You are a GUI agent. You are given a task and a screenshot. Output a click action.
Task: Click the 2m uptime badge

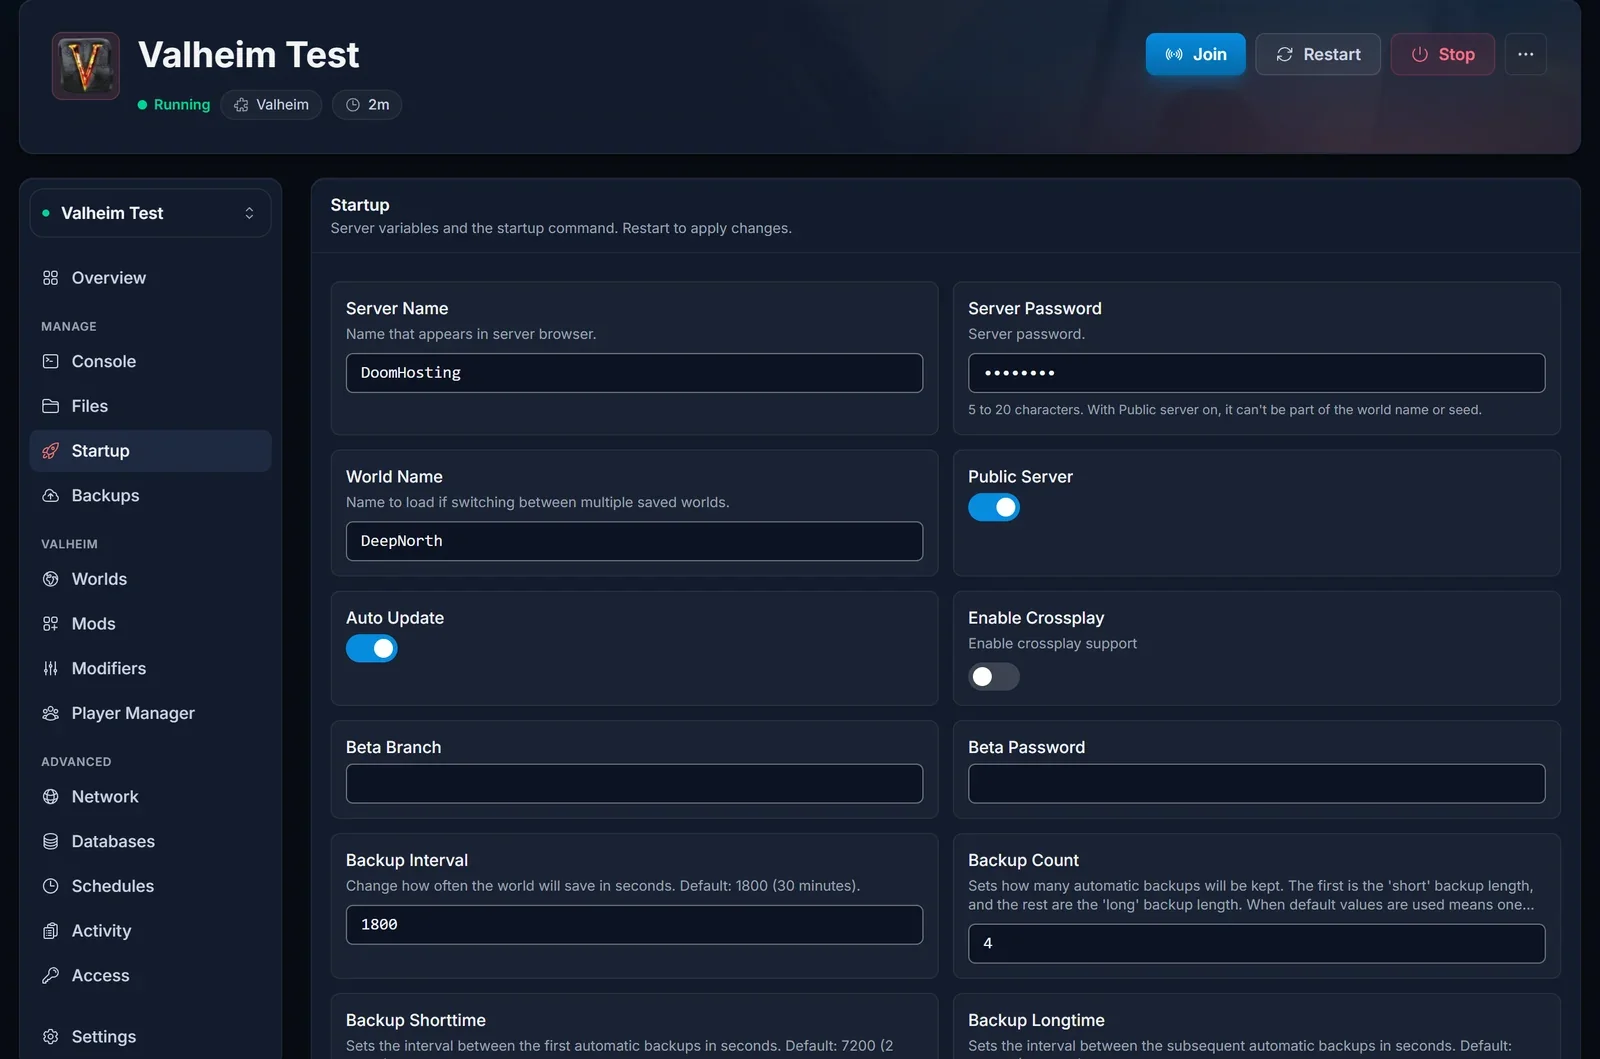tap(367, 105)
